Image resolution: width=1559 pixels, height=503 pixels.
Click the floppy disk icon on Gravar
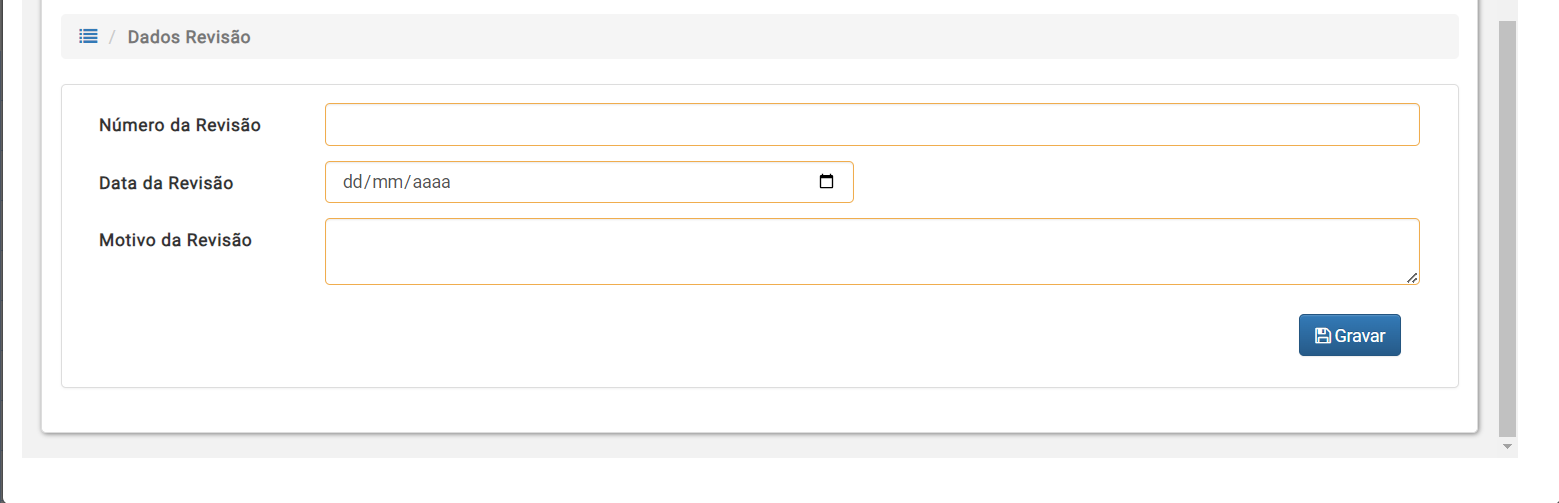pos(1322,336)
